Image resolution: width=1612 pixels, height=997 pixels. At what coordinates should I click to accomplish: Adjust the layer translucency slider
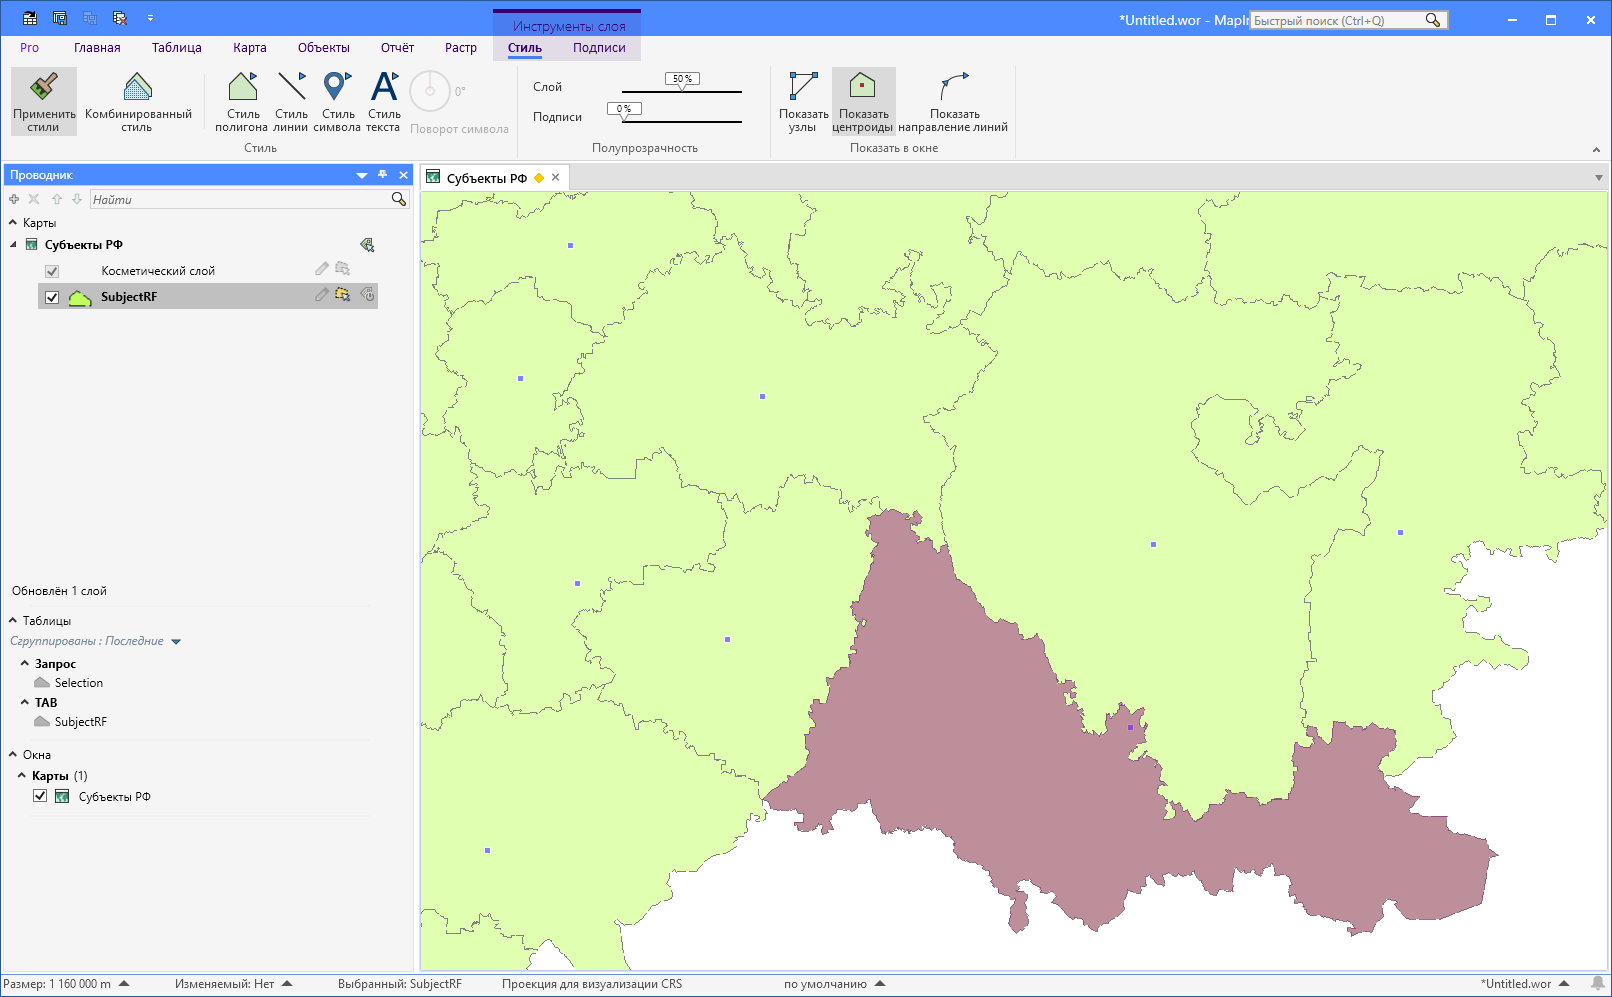(x=682, y=90)
